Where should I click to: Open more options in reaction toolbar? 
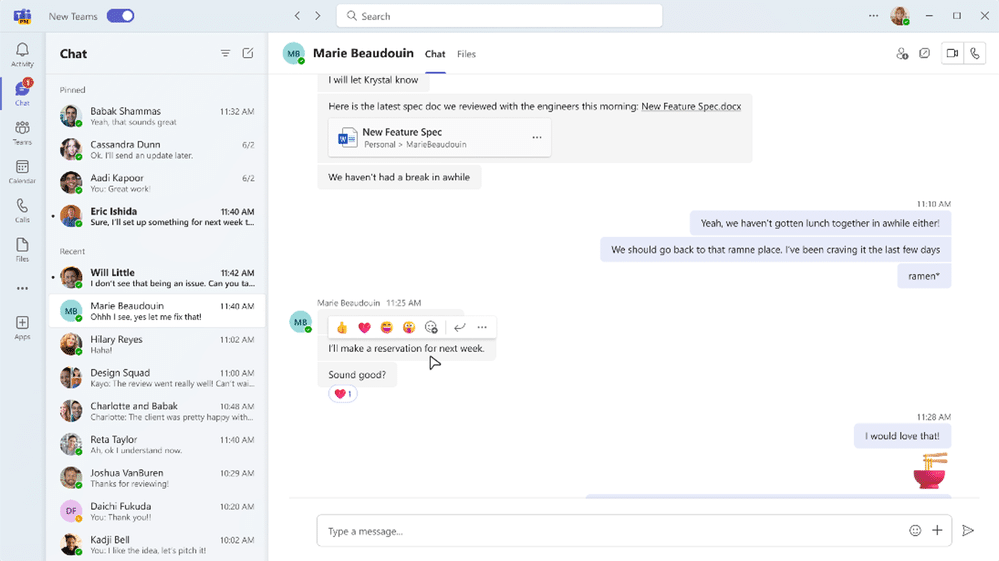click(482, 328)
